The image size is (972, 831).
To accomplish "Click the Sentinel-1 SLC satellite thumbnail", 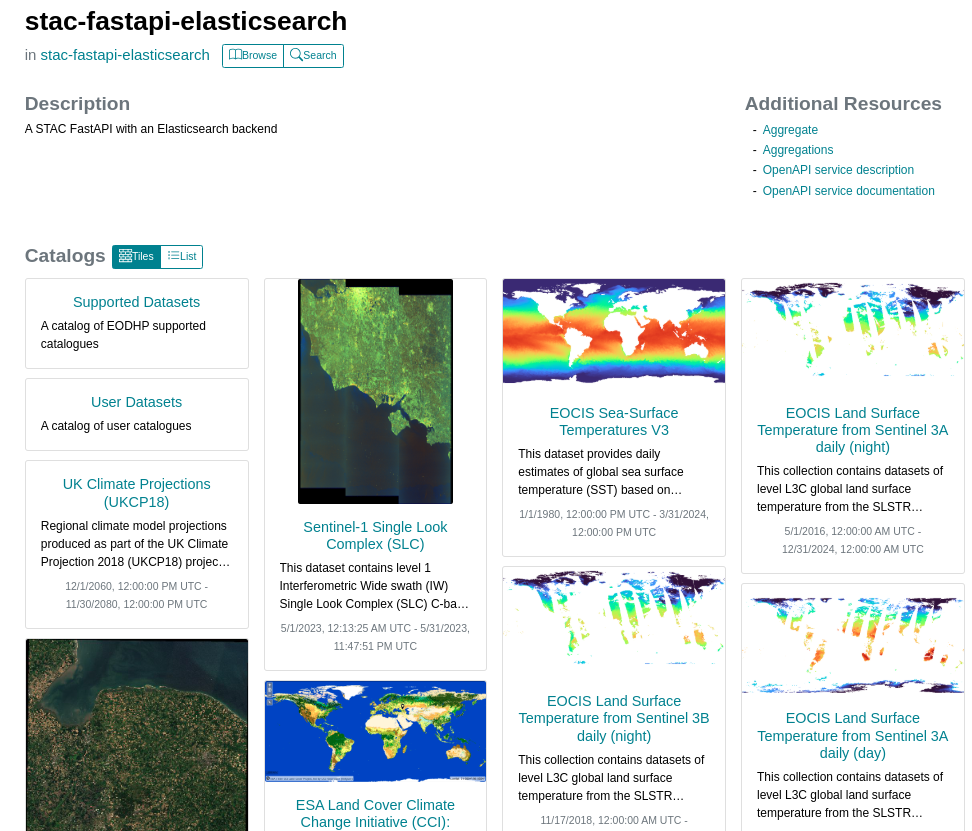I will coord(375,391).
